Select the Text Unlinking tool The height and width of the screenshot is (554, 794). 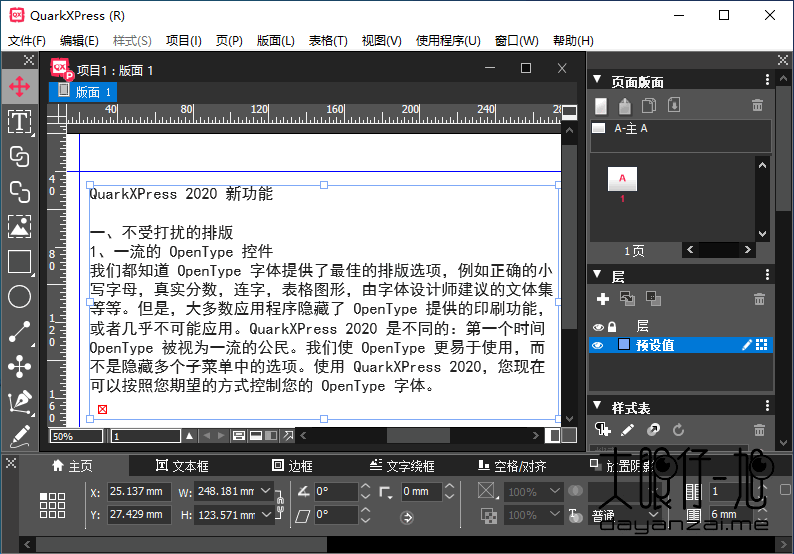19,192
